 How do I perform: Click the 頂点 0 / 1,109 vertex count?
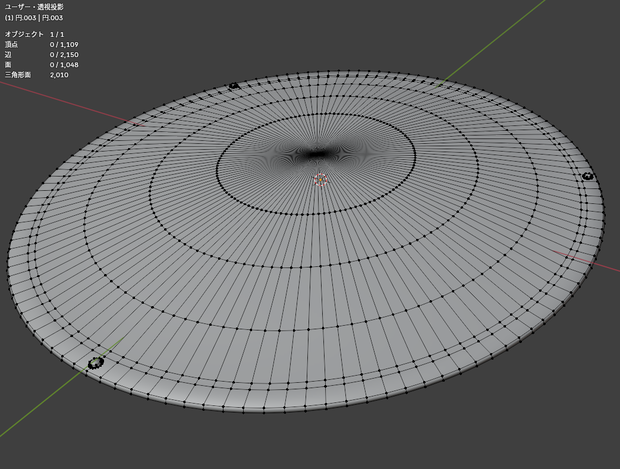pos(42,45)
